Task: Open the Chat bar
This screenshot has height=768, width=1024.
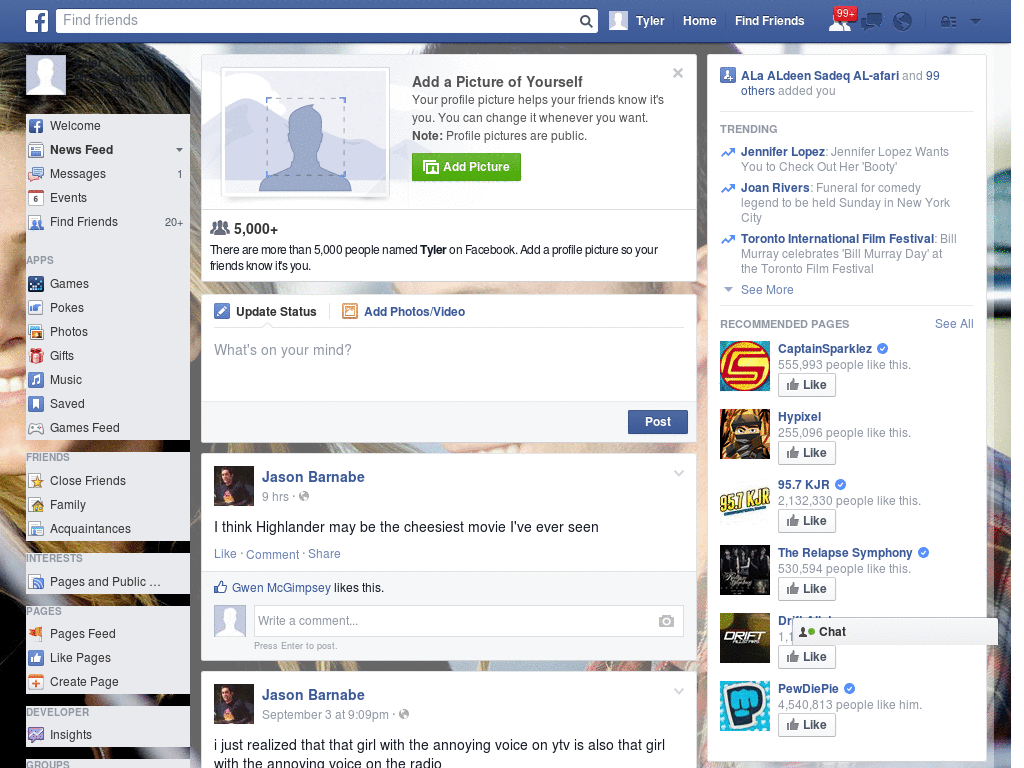Action: tap(895, 632)
